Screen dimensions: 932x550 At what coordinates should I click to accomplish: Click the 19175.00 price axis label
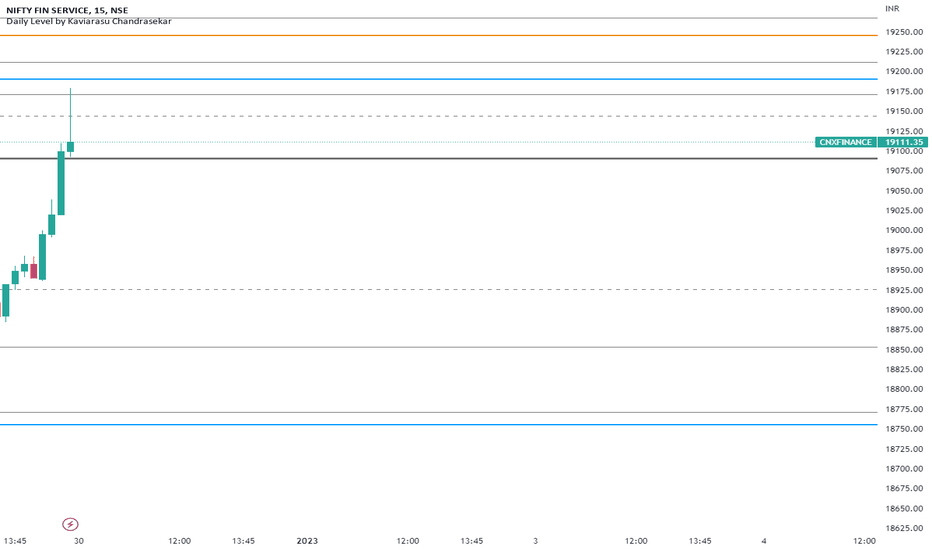[x=904, y=92]
